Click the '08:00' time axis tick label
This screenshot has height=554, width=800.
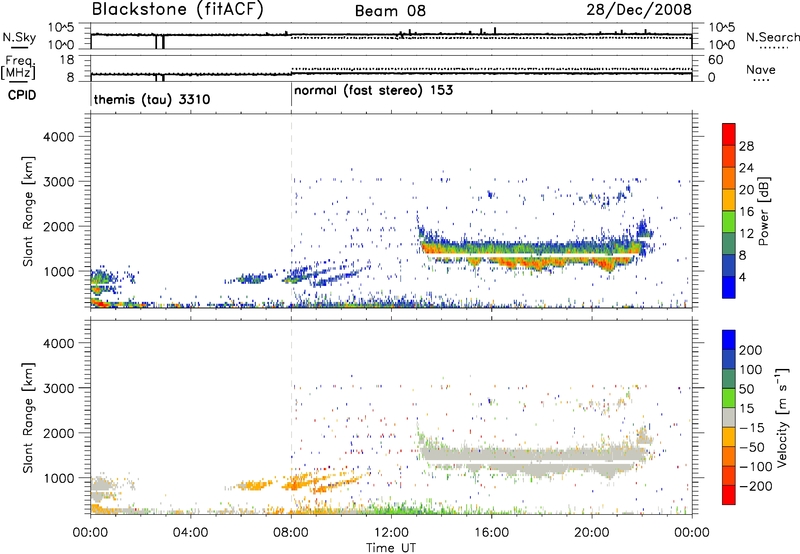(291, 533)
